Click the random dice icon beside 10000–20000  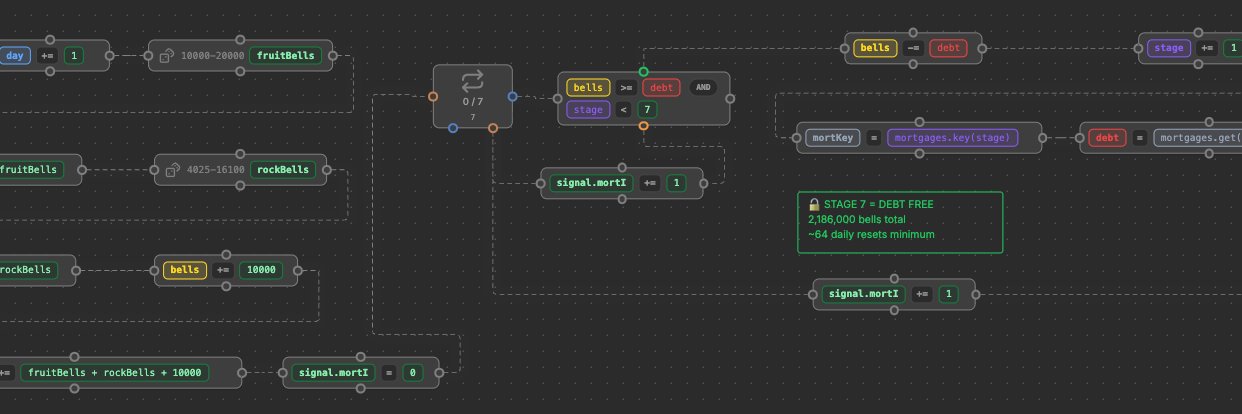pos(167,56)
